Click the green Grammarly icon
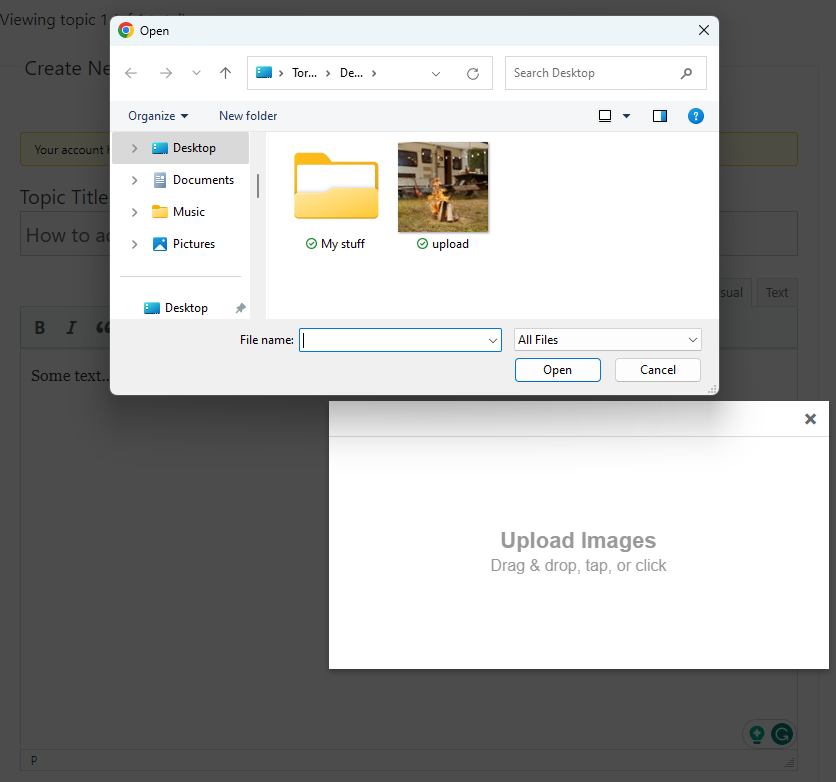The height and width of the screenshot is (782, 836). tap(782, 734)
